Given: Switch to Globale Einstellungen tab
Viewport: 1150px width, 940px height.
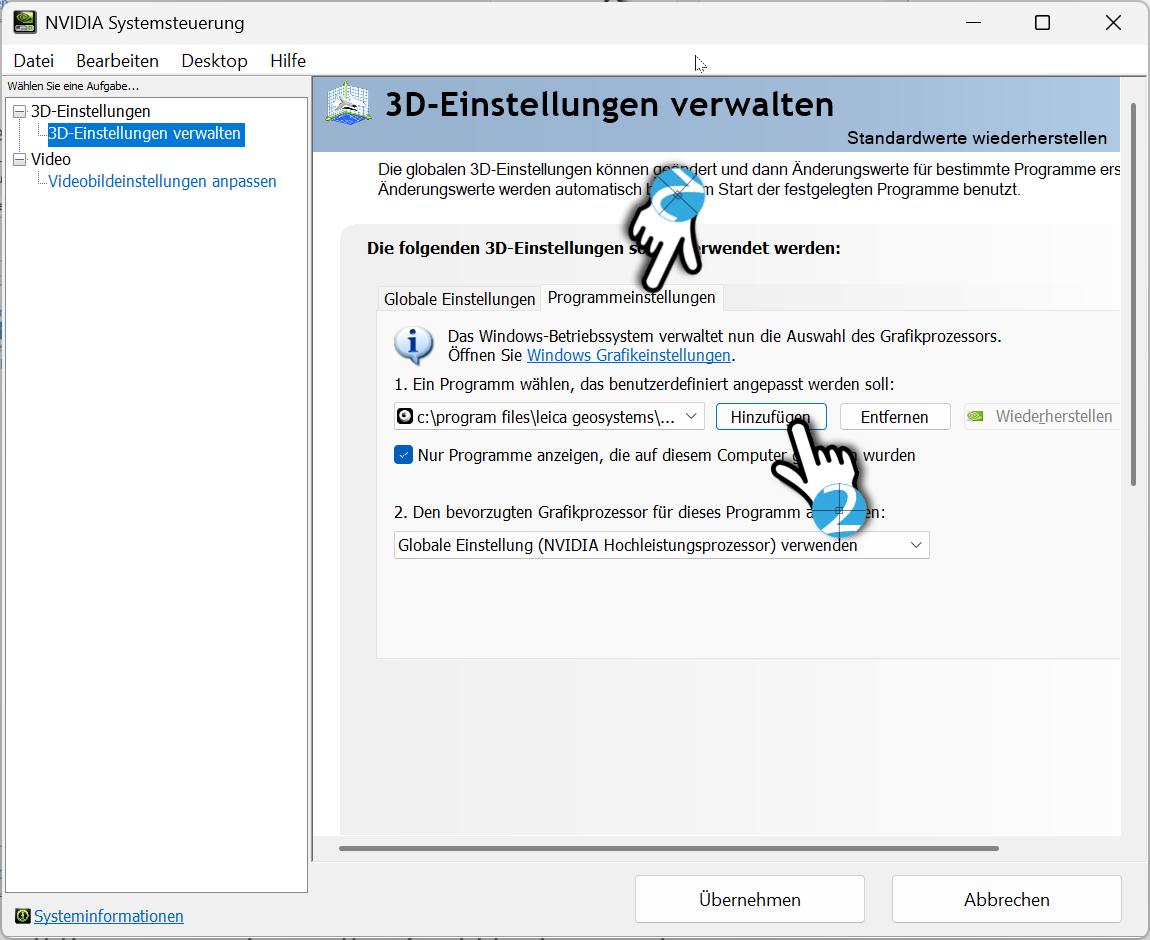Looking at the screenshot, I should pos(459,299).
